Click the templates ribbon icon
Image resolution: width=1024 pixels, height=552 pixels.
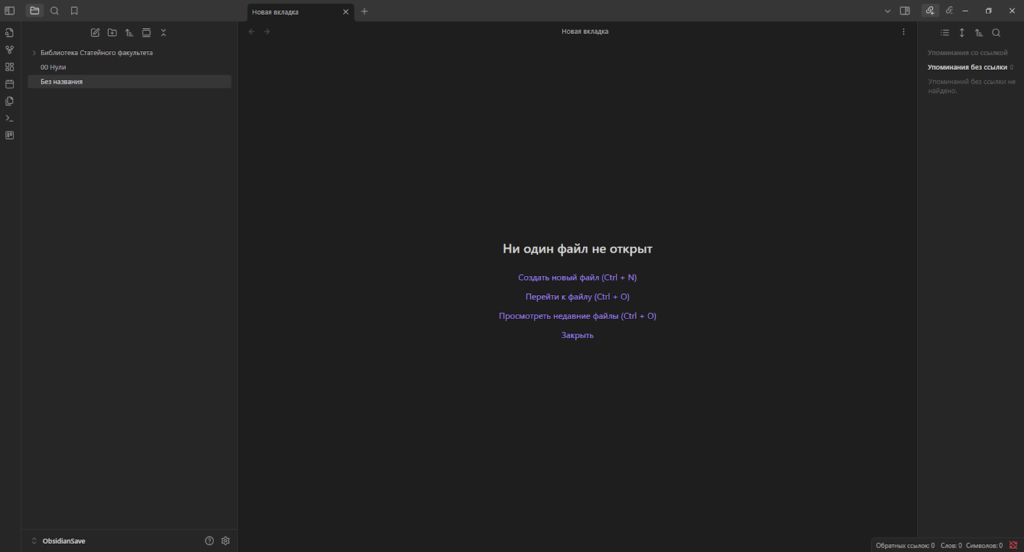[10, 101]
